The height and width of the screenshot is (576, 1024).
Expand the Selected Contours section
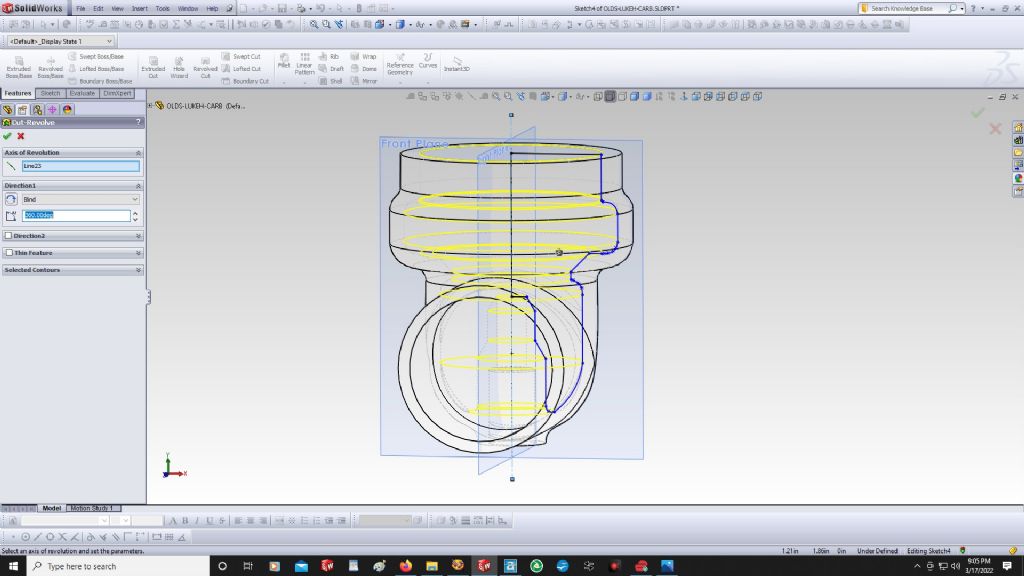138,270
